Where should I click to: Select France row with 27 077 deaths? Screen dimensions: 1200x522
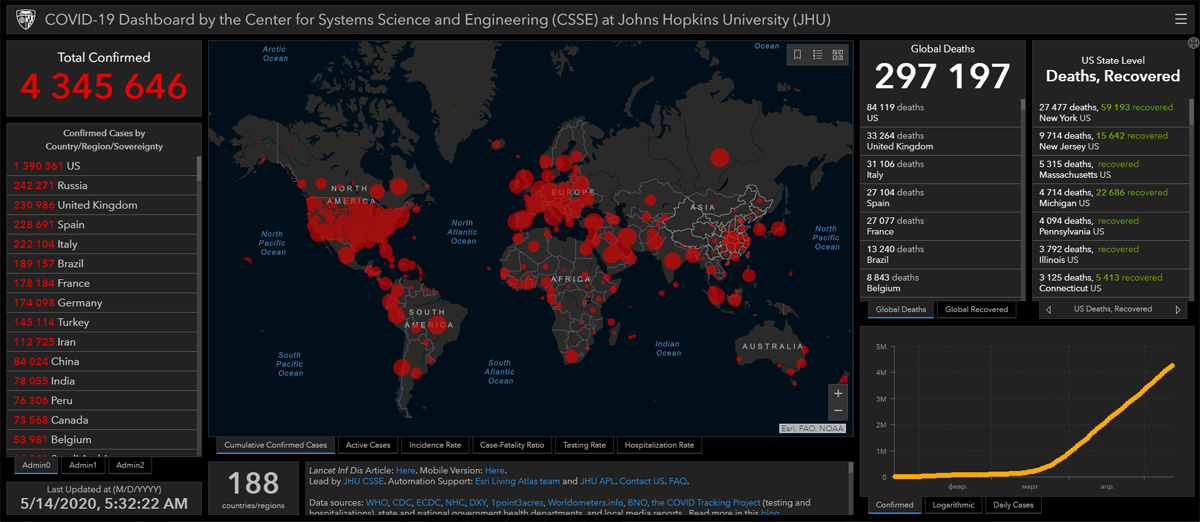(942, 227)
